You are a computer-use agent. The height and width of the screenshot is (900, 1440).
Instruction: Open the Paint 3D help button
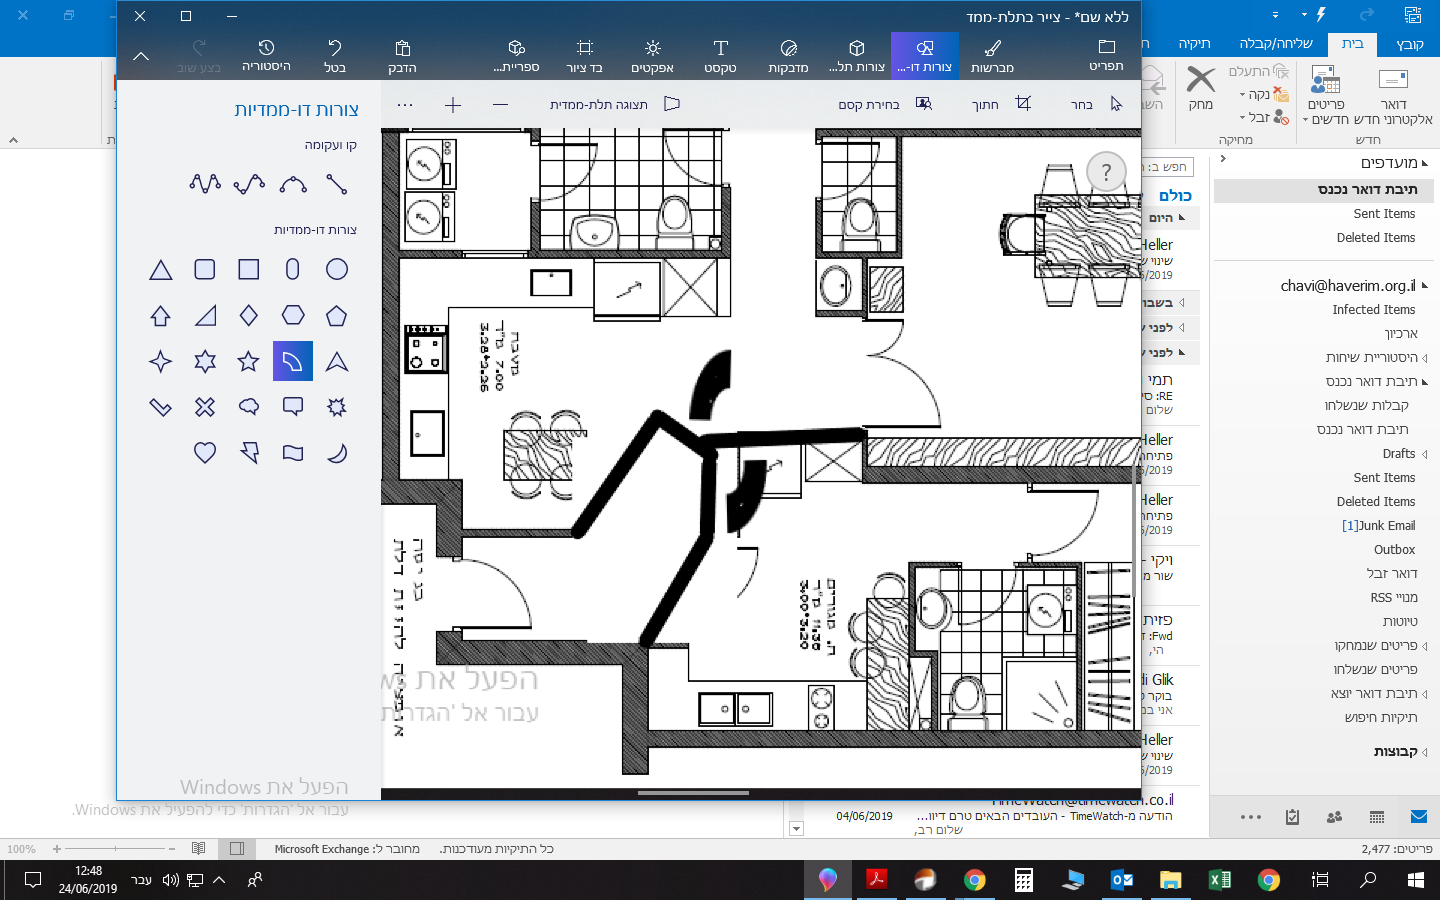pos(1106,173)
